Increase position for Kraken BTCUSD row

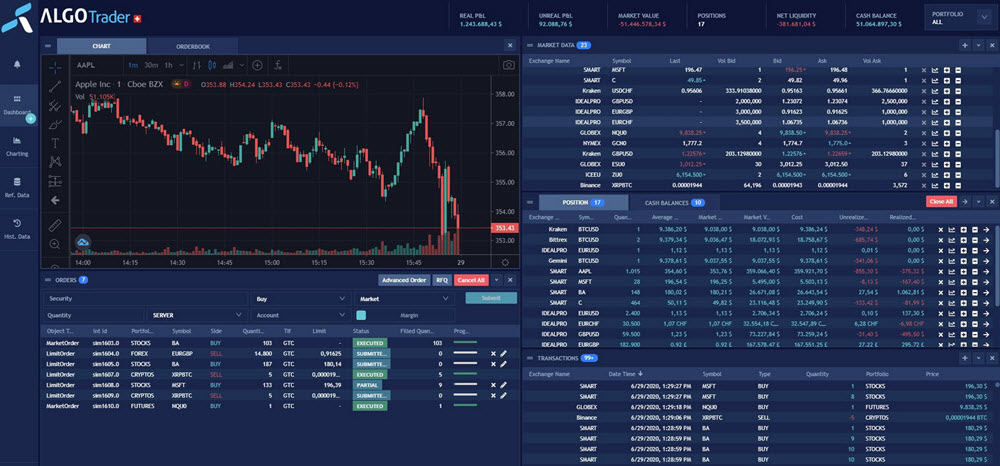point(963,229)
